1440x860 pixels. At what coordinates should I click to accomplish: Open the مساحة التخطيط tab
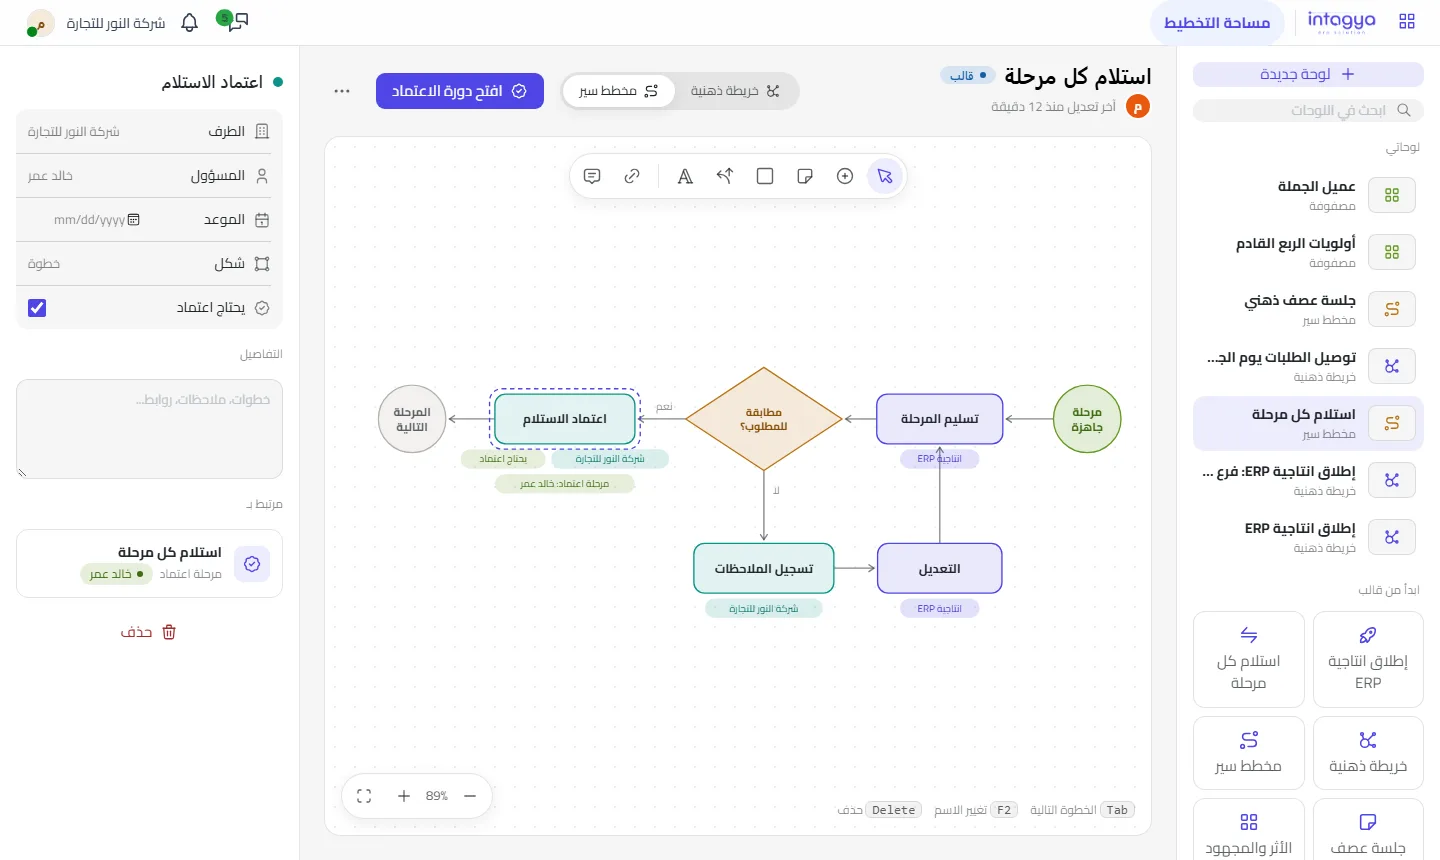[x=1217, y=22]
